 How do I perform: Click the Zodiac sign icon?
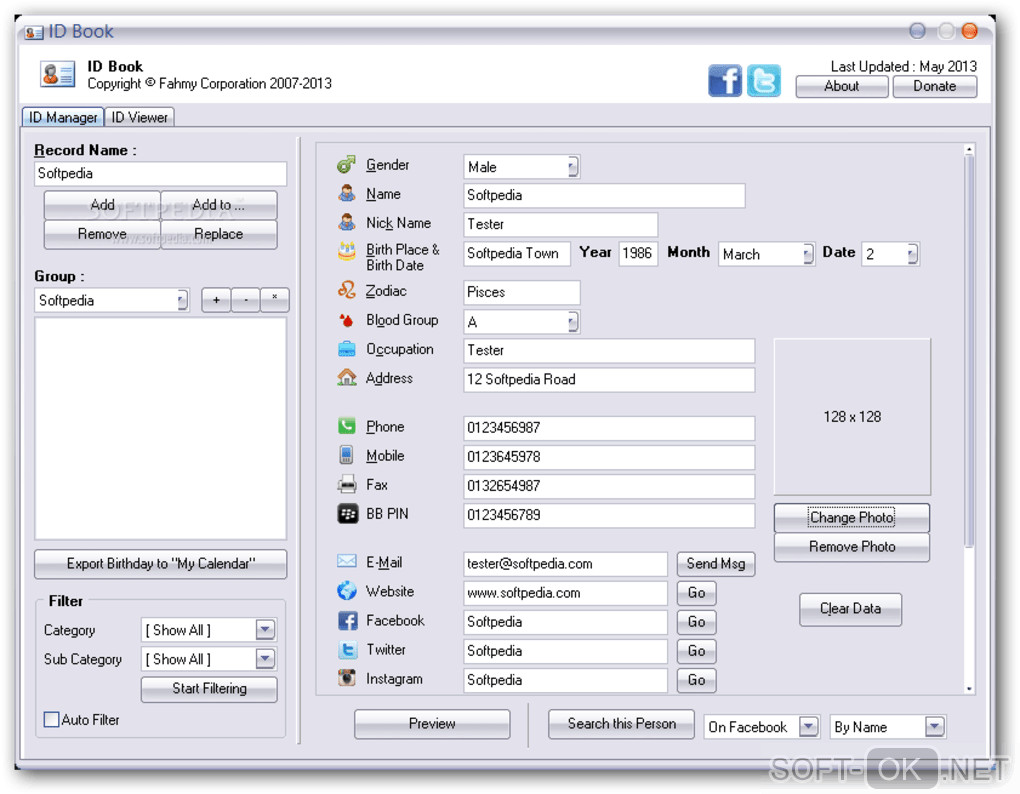pyautogui.click(x=347, y=290)
